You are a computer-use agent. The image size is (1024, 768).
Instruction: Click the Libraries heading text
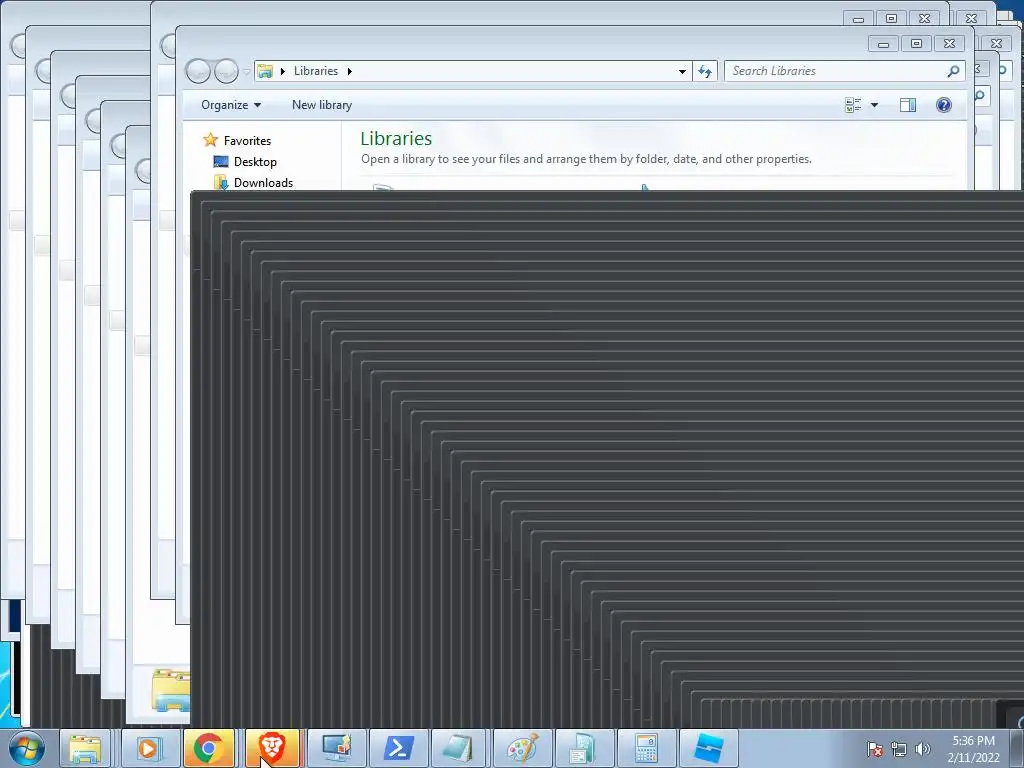[x=396, y=138]
